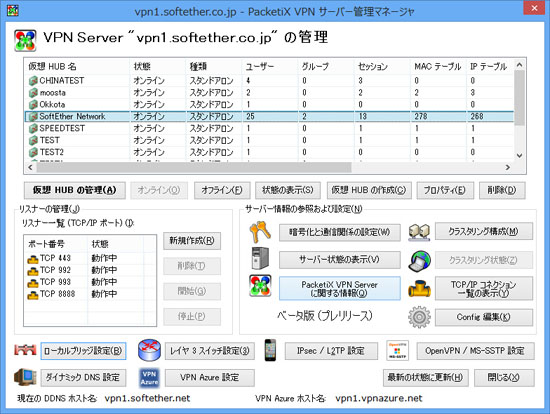Select the CHINATEST row name
This screenshot has height=414, width=550.
pos(61,81)
